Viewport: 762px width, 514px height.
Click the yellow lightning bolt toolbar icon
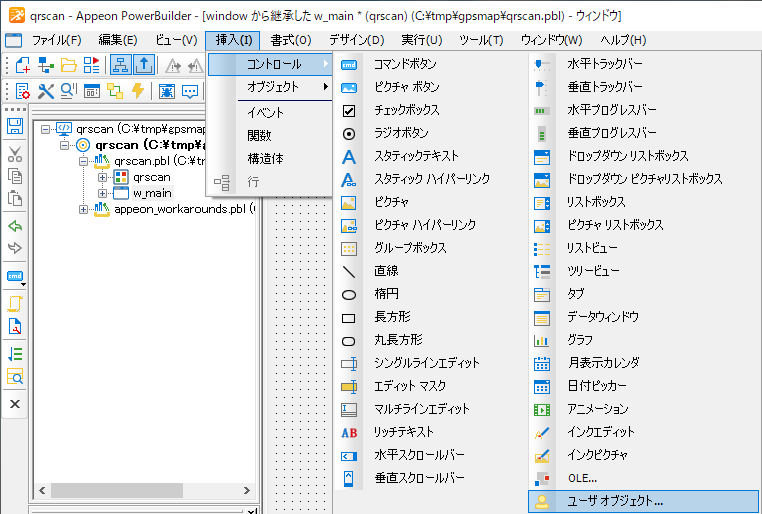138,91
